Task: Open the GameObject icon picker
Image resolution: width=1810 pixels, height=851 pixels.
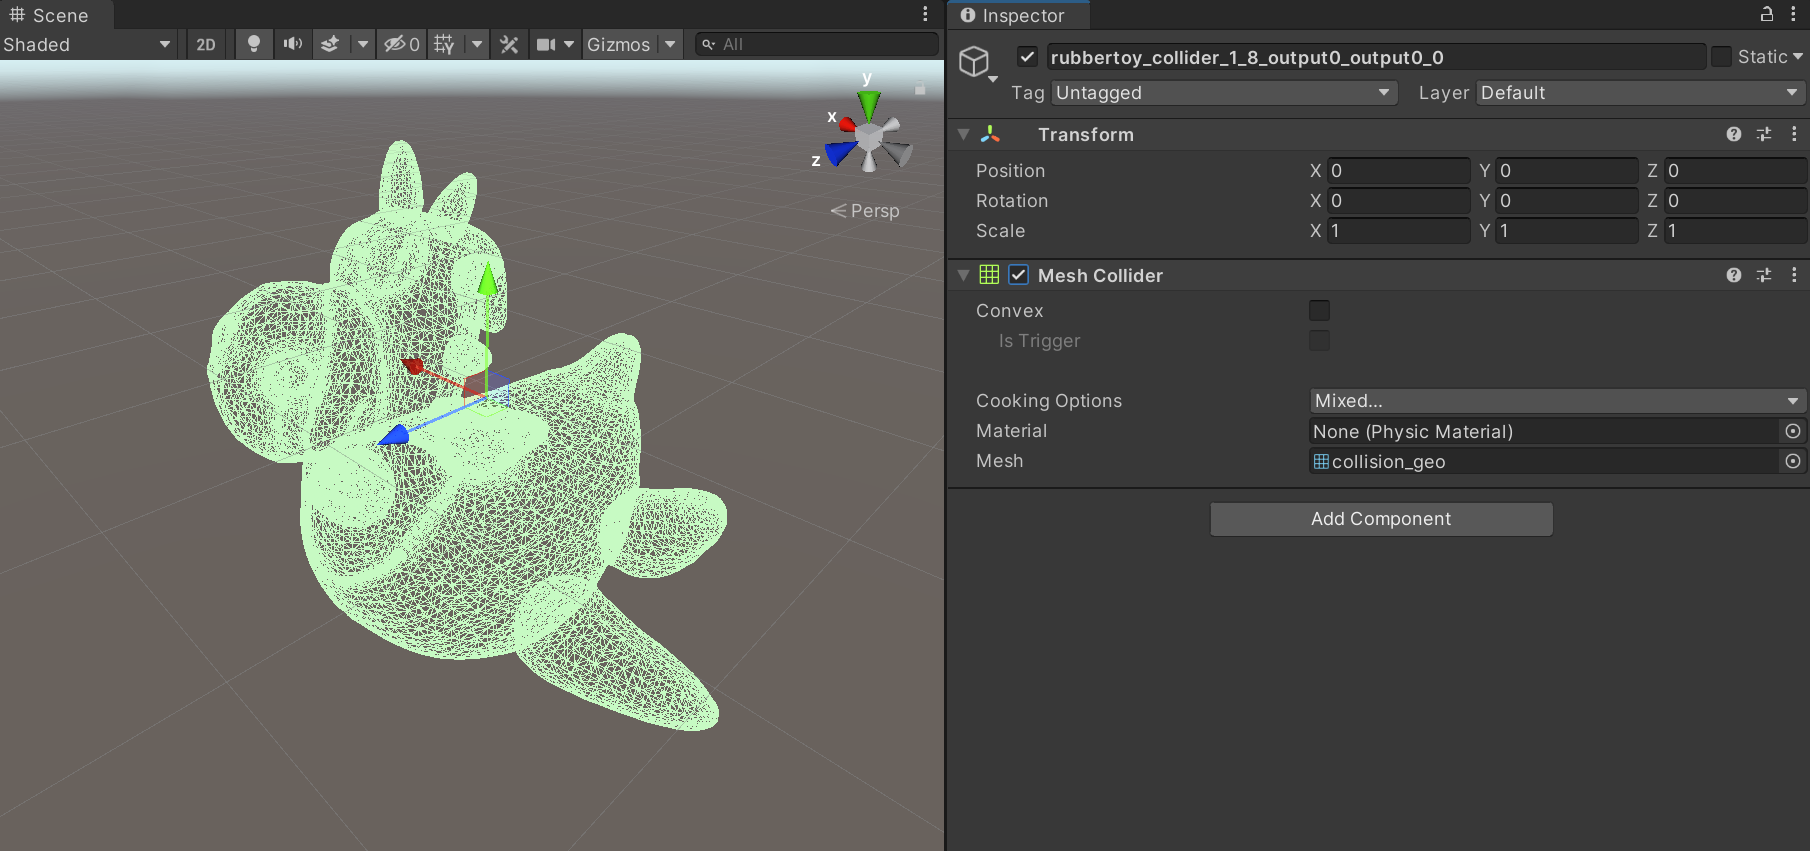Action: [x=977, y=63]
